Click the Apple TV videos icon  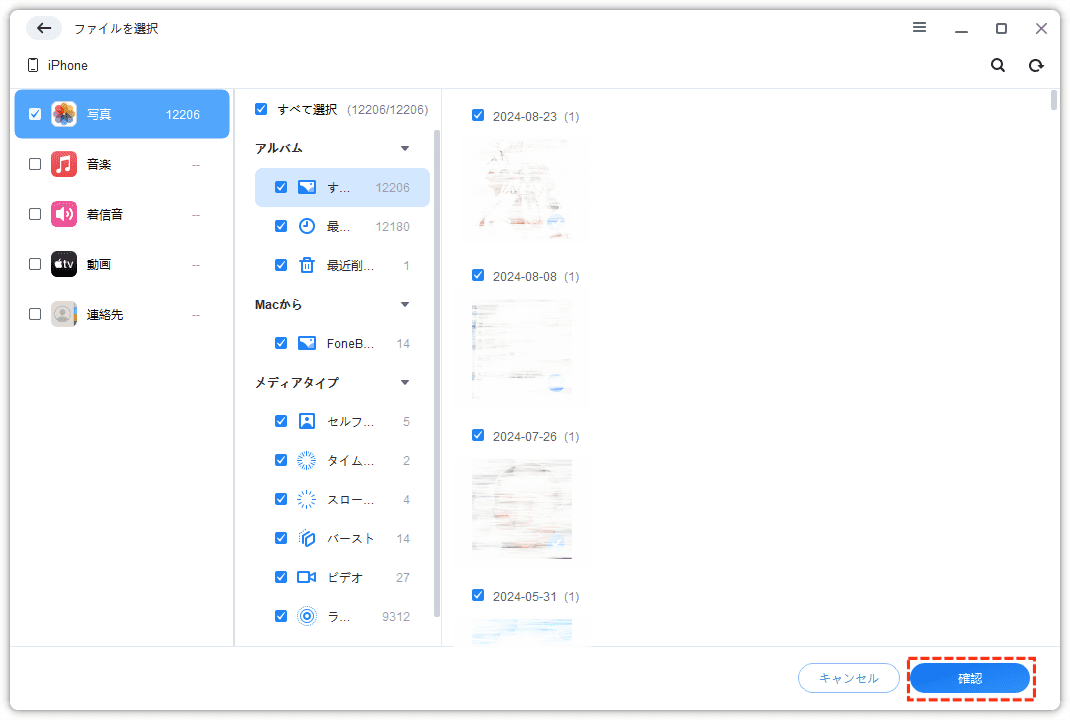pos(64,264)
